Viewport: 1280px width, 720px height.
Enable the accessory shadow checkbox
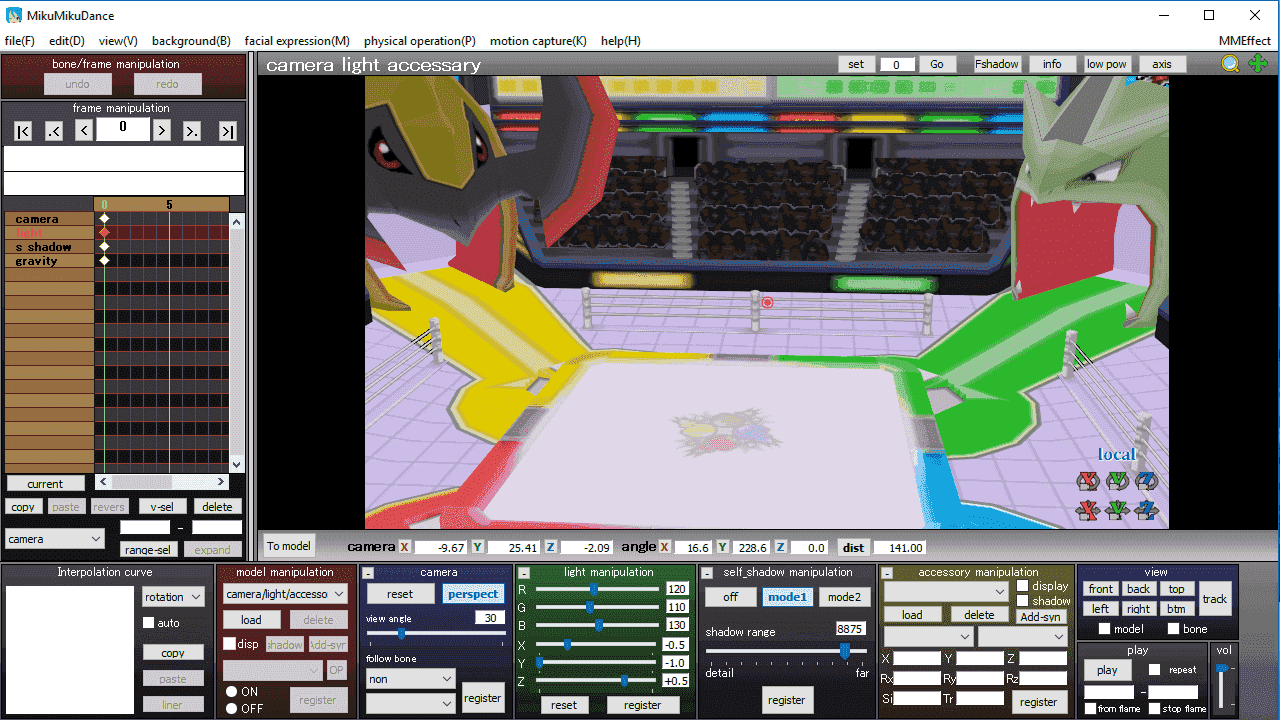click(x=1023, y=601)
